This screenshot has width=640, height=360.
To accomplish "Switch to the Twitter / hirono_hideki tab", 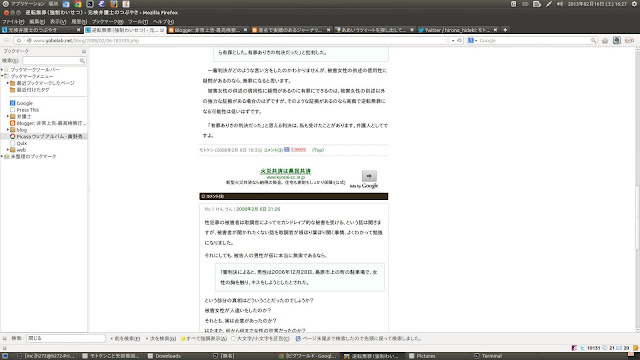I will click(x=458, y=30).
